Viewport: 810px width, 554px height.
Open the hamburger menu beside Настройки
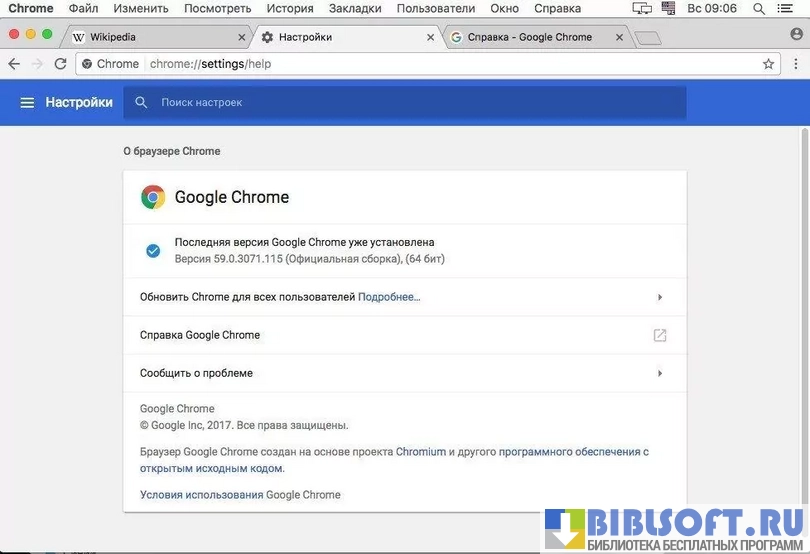(27, 102)
